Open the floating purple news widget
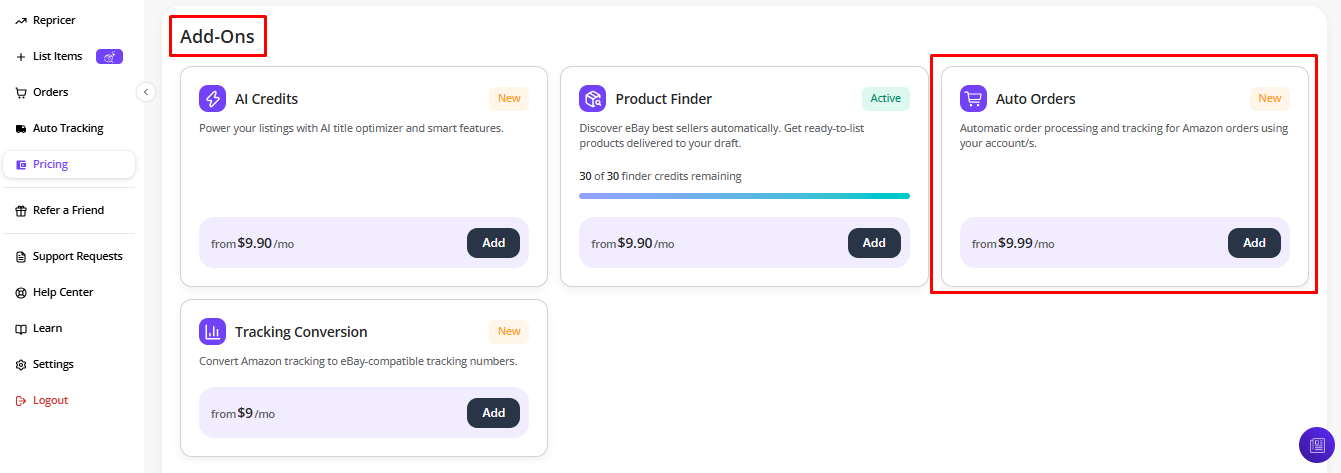The image size is (1341, 473). click(x=1316, y=445)
